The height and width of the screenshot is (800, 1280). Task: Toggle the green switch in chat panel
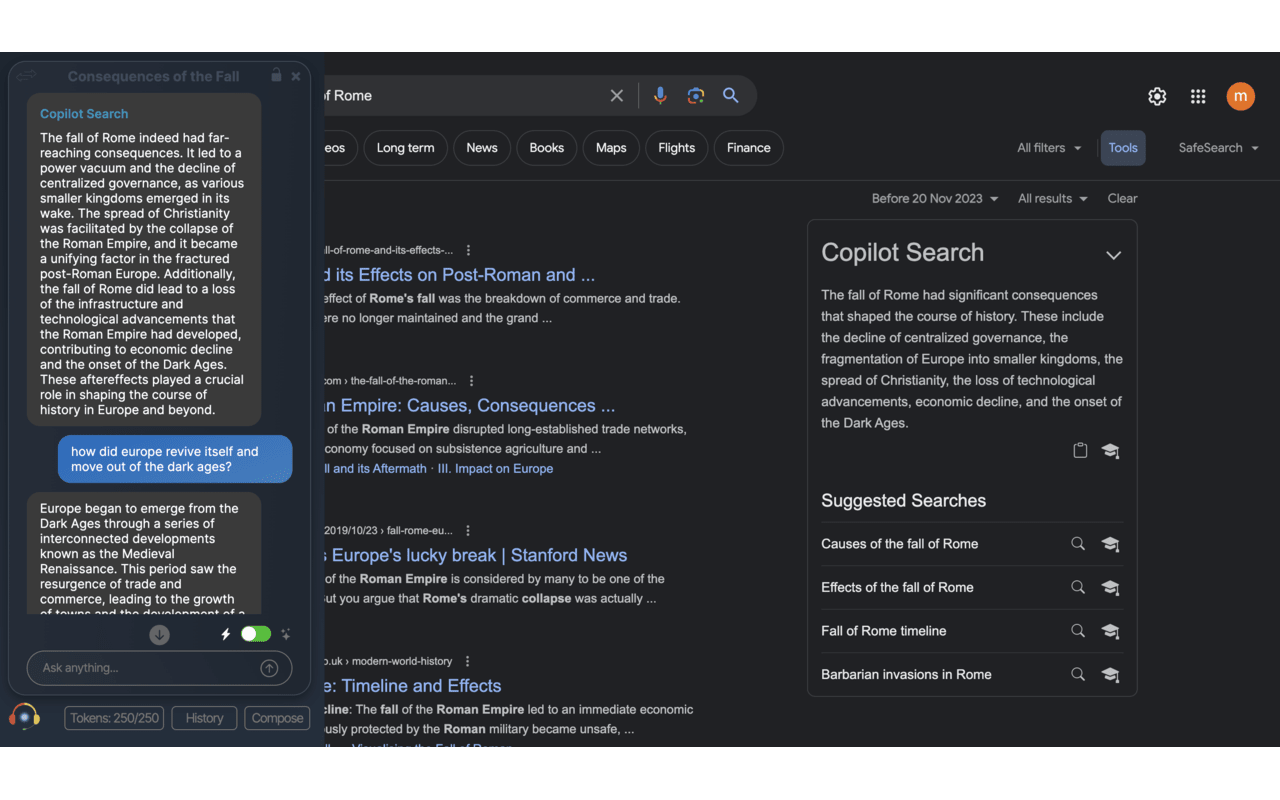coord(256,634)
